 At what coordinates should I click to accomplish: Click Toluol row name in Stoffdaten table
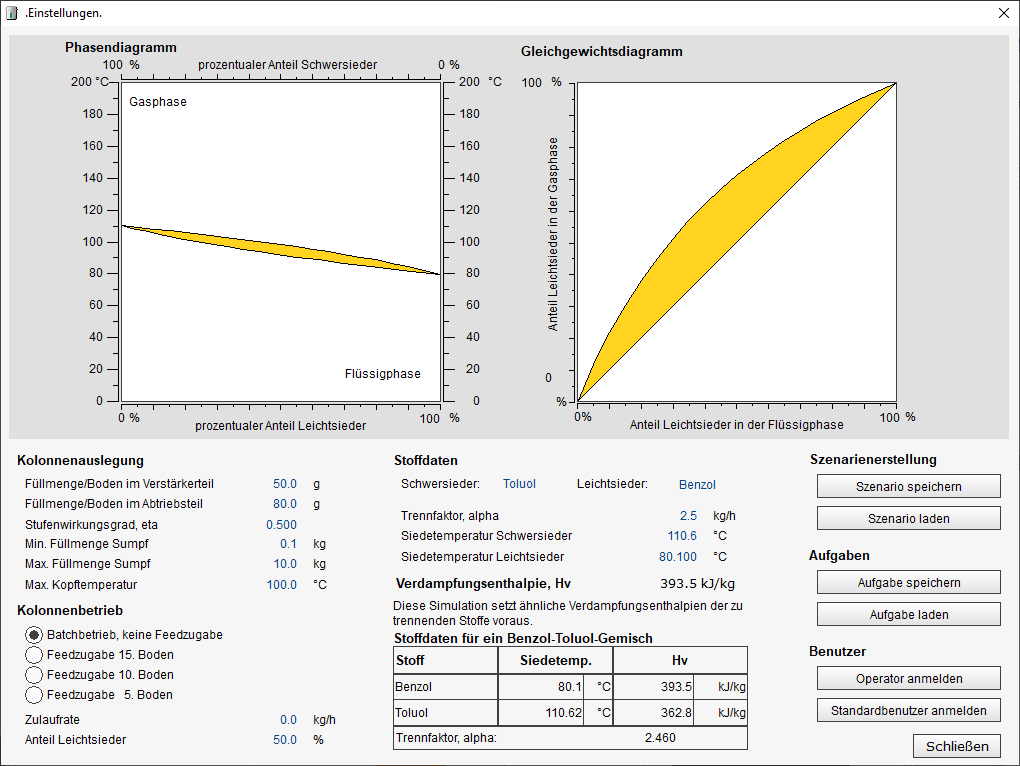click(412, 713)
